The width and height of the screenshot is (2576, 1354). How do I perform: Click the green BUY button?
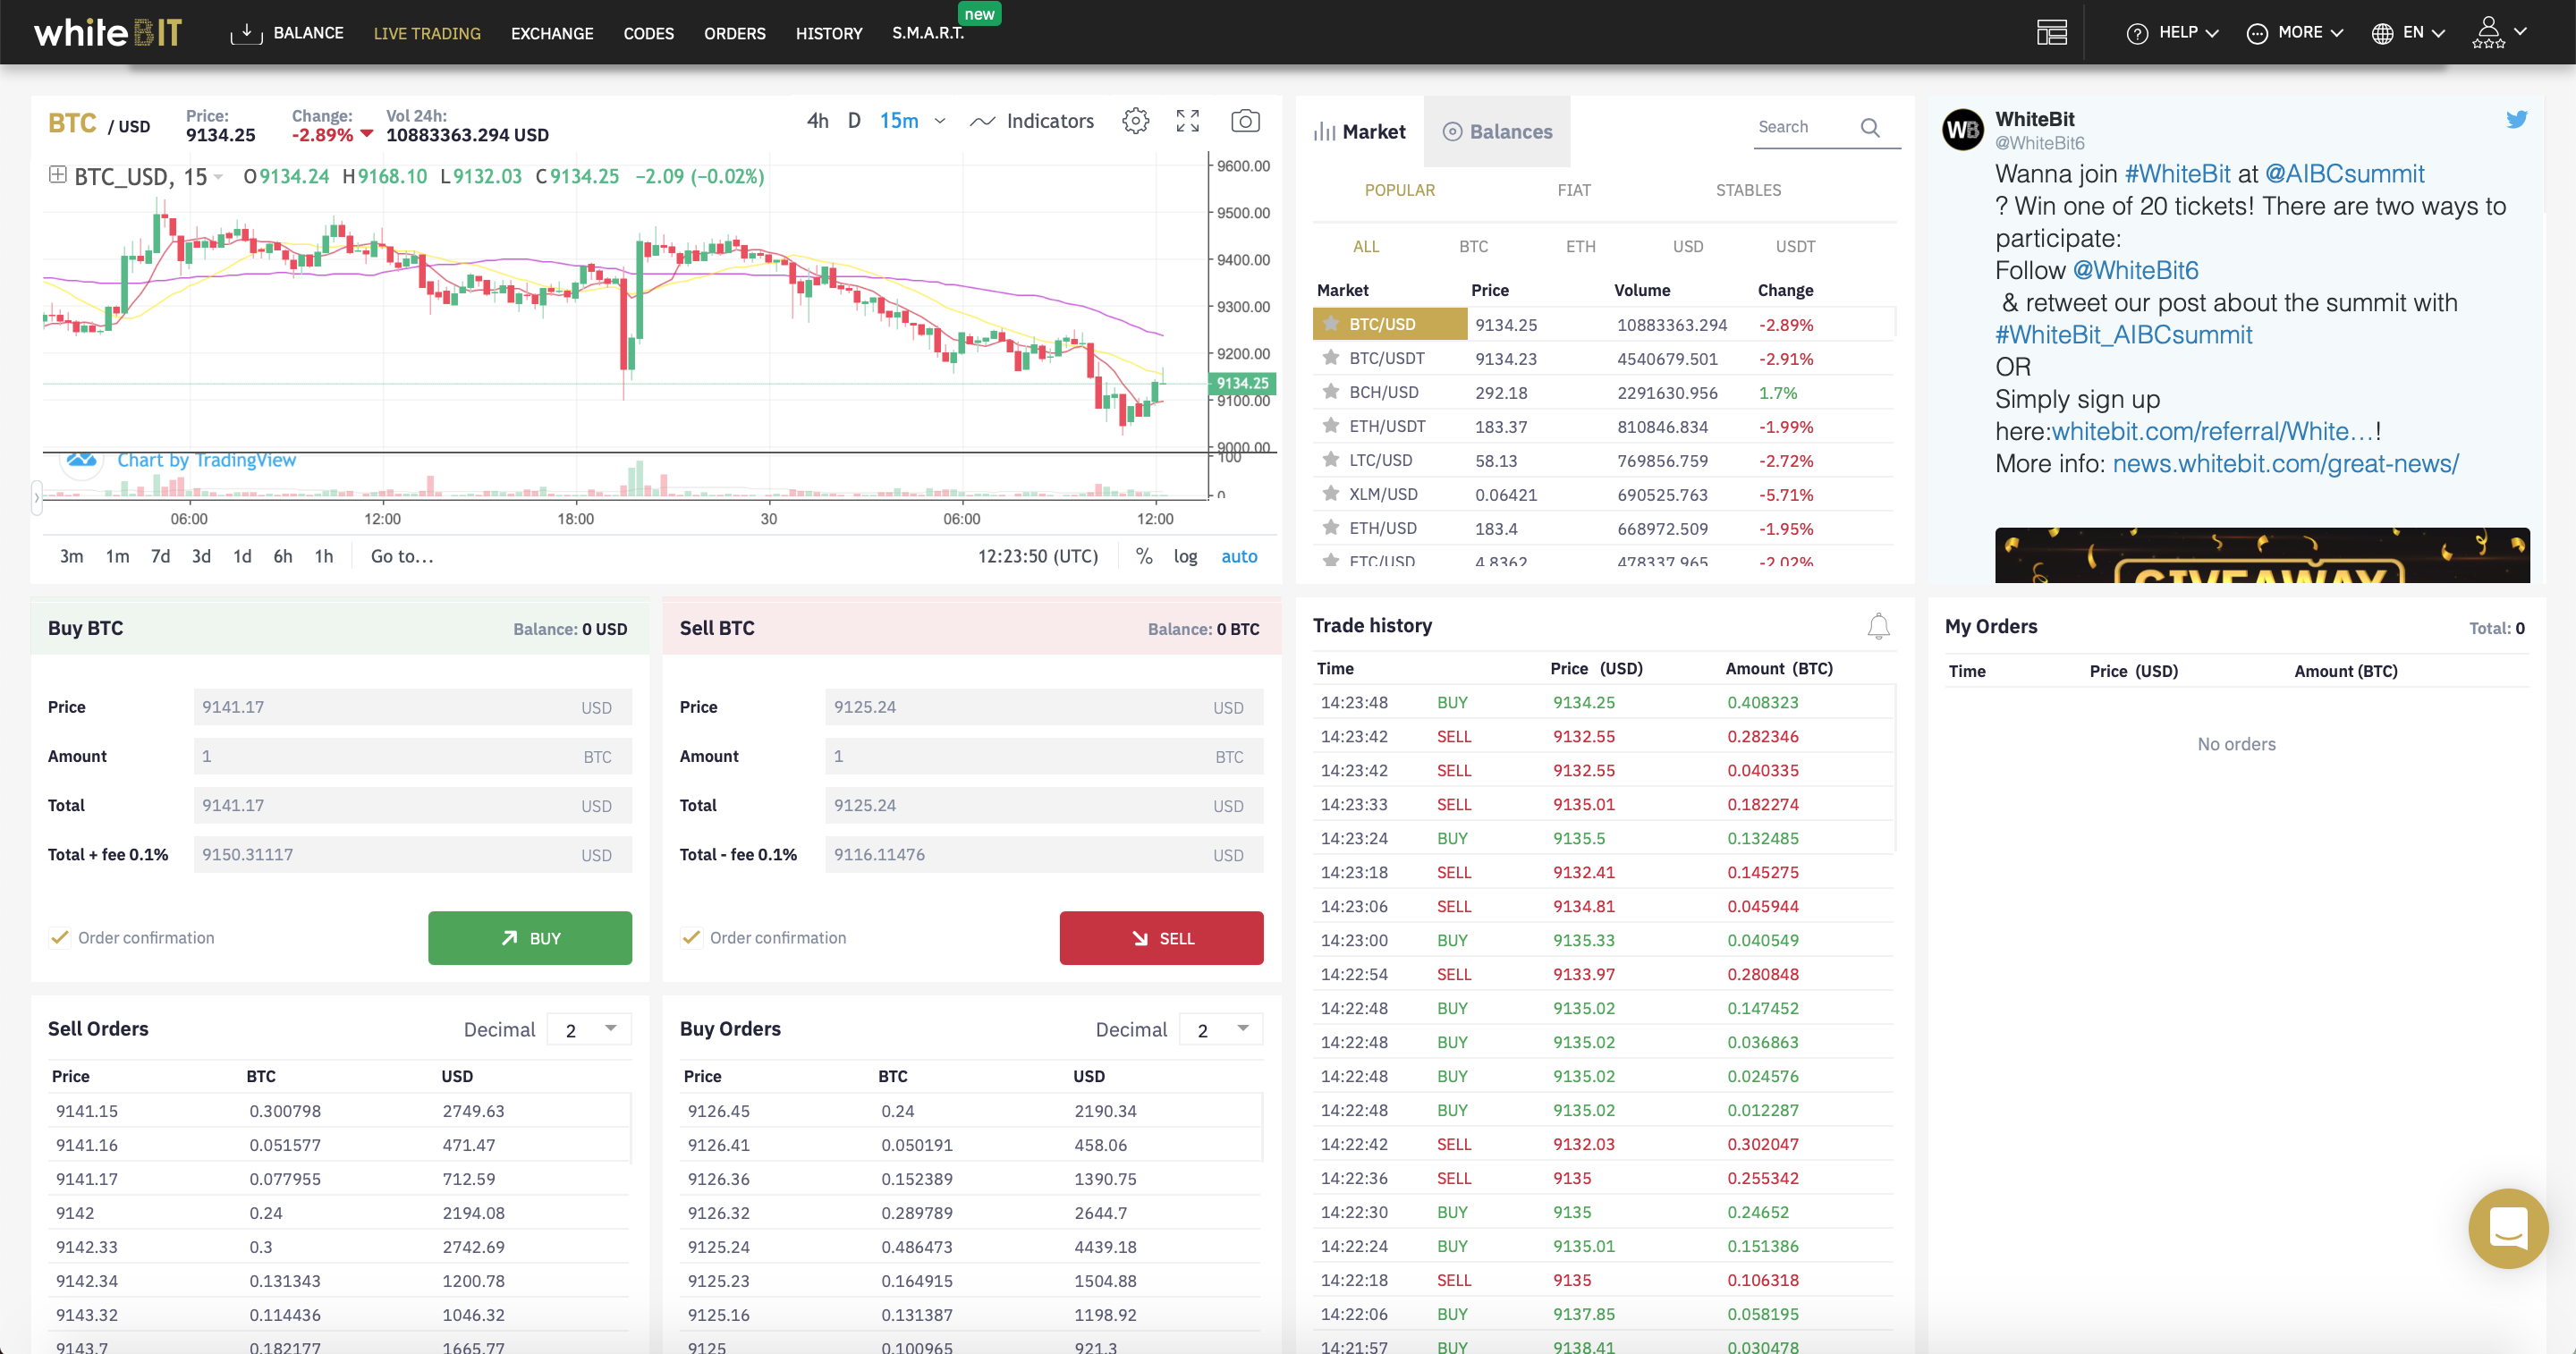[x=529, y=938]
